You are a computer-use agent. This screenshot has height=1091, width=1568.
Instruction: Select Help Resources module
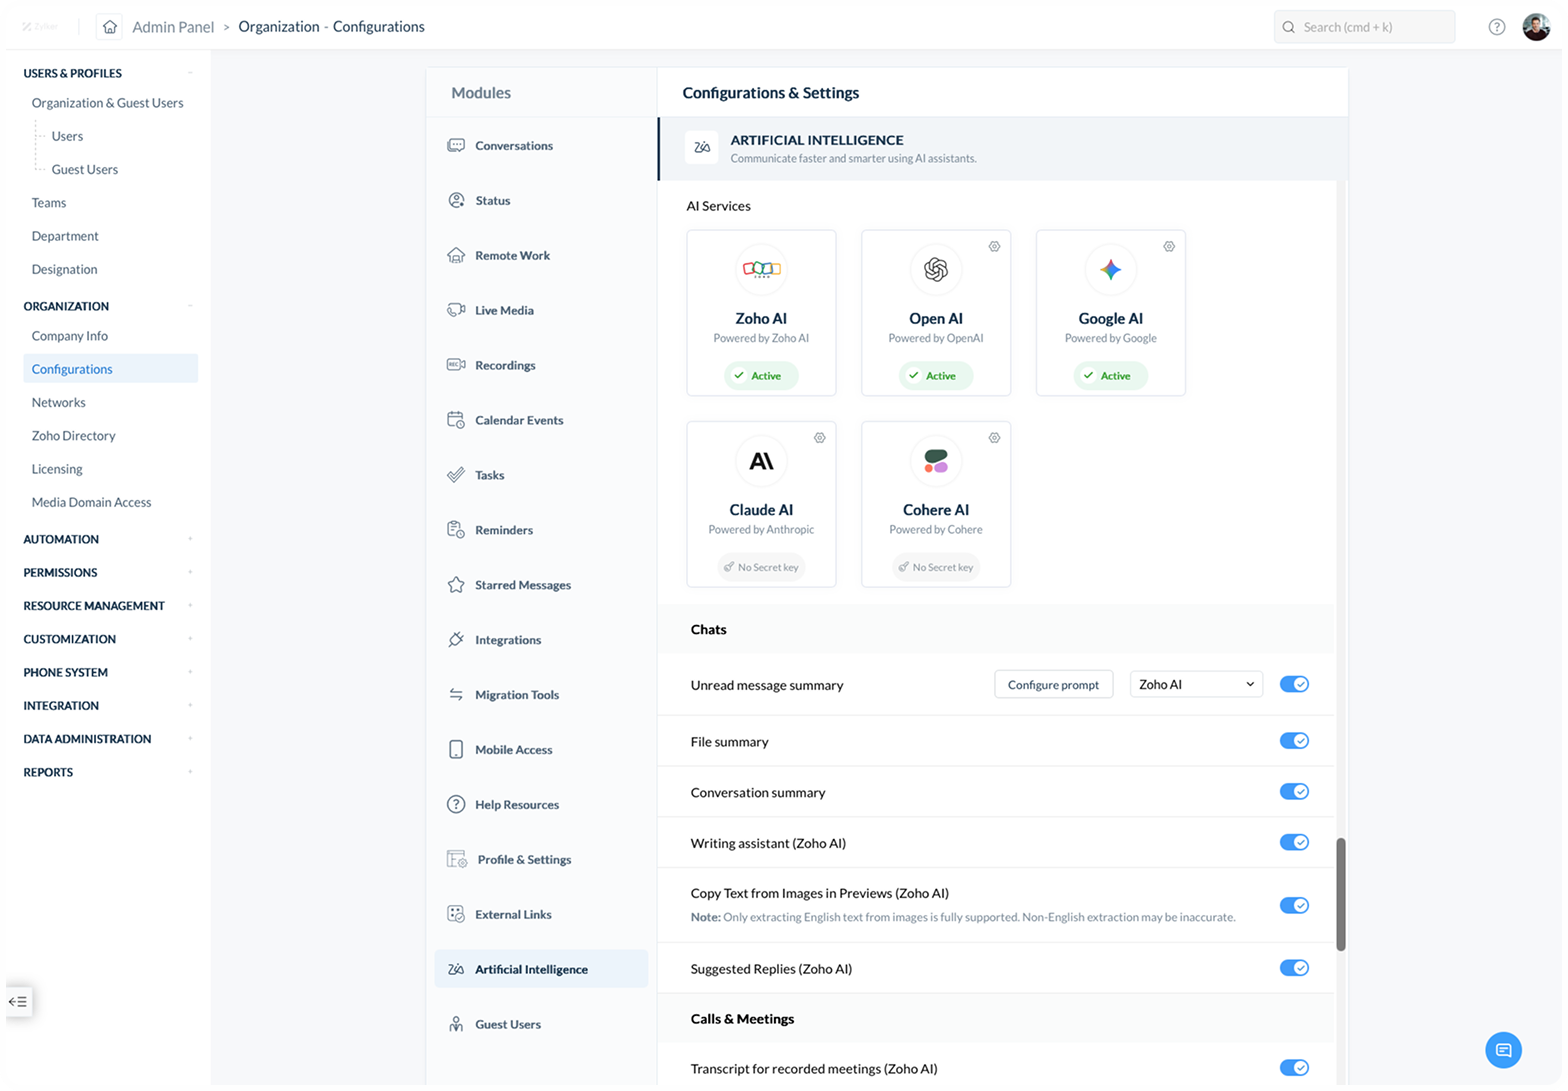click(x=541, y=805)
